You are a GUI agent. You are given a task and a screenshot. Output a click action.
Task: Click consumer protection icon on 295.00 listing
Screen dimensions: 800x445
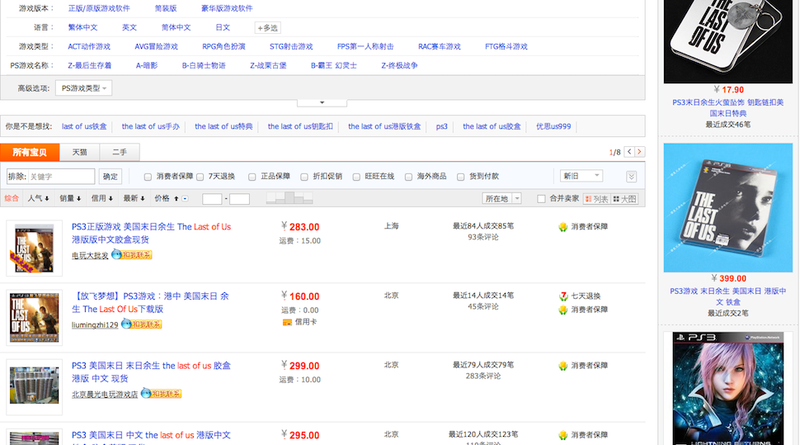click(x=563, y=435)
